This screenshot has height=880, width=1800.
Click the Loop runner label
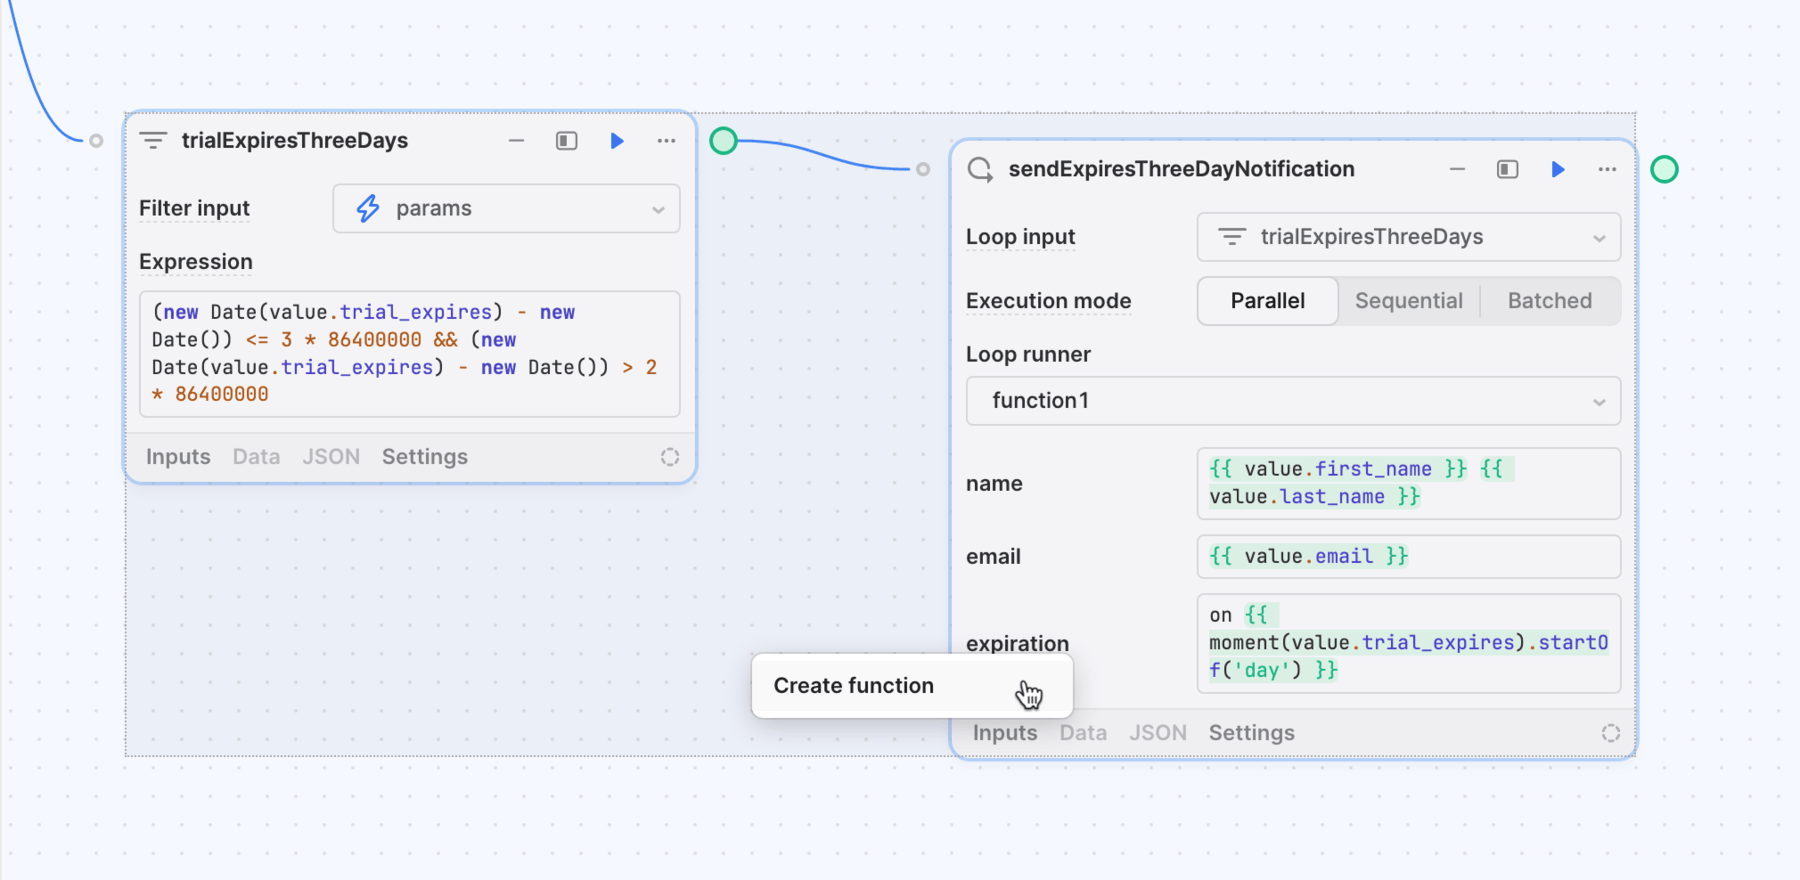click(x=1028, y=355)
